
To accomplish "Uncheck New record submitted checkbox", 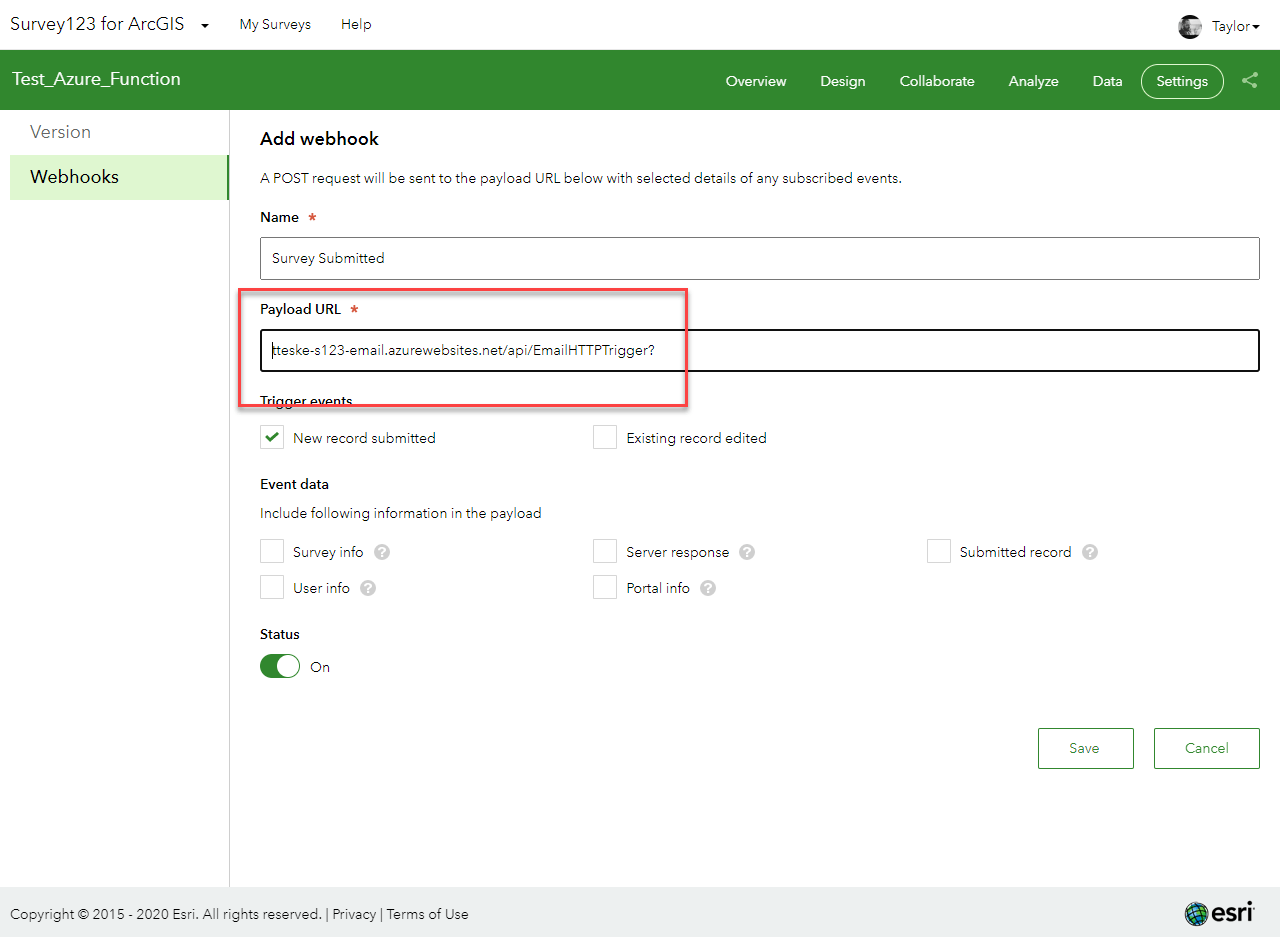I will tap(272, 437).
